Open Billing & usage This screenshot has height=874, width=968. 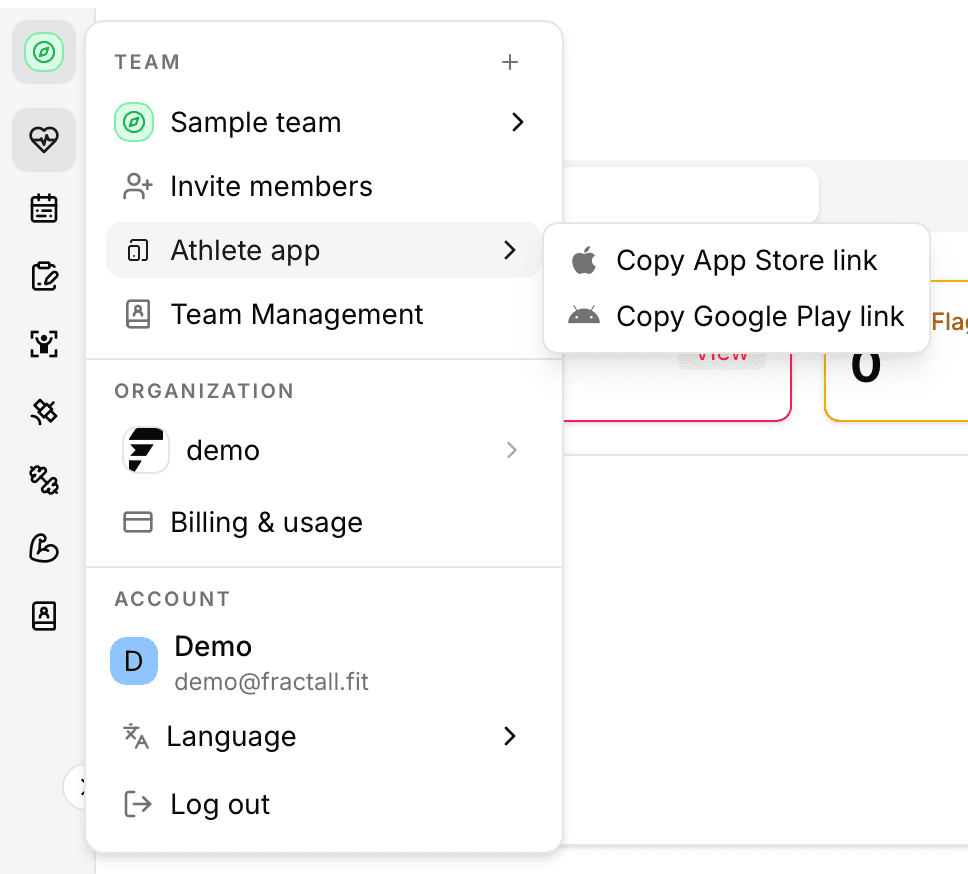pos(323,522)
